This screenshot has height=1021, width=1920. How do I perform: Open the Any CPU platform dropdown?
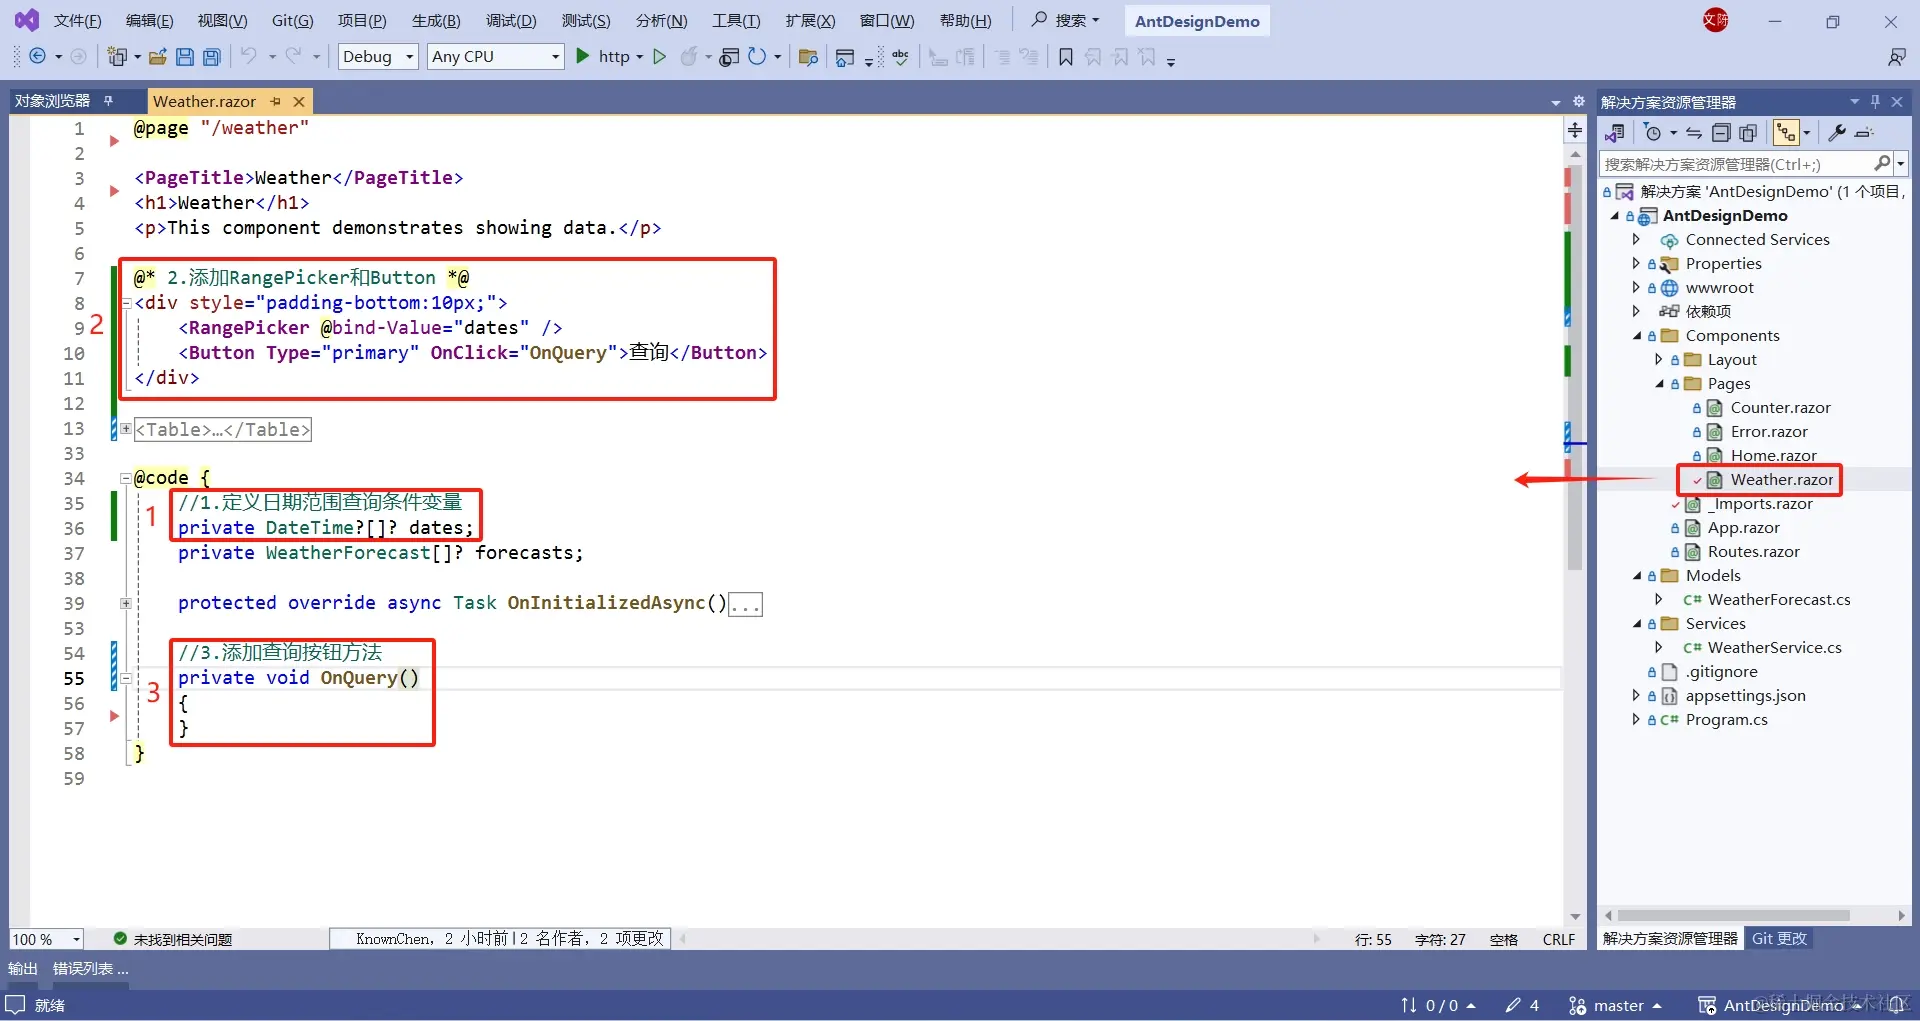pos(496,57)
